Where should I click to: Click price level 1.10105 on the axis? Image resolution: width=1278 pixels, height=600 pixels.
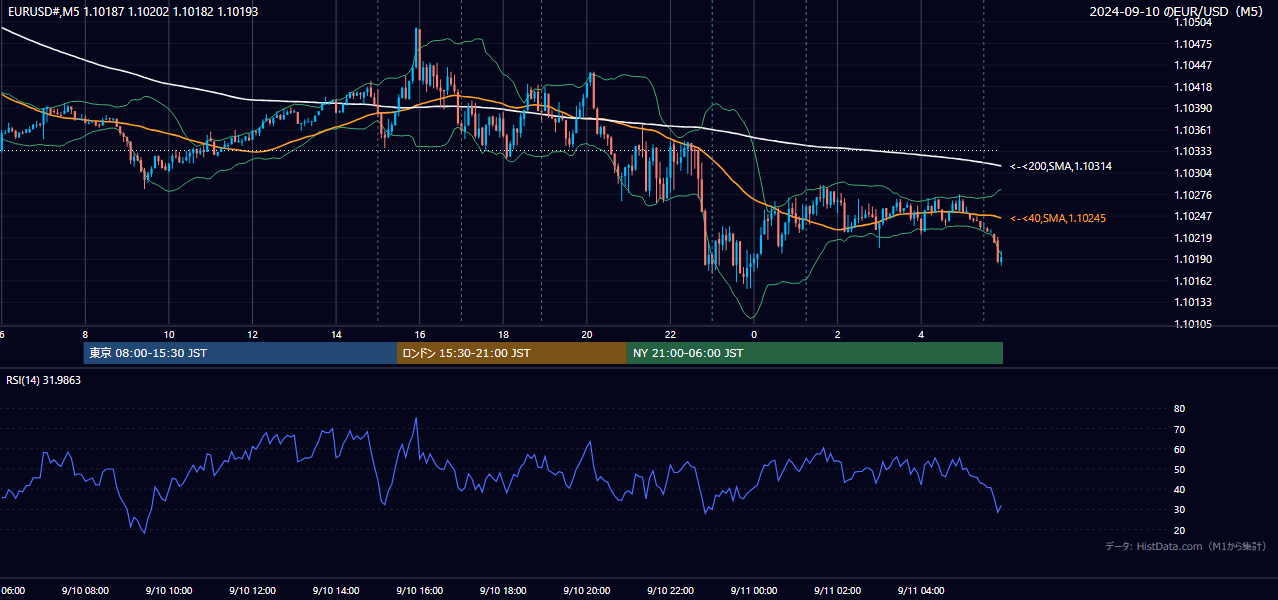pos(1193,324)
